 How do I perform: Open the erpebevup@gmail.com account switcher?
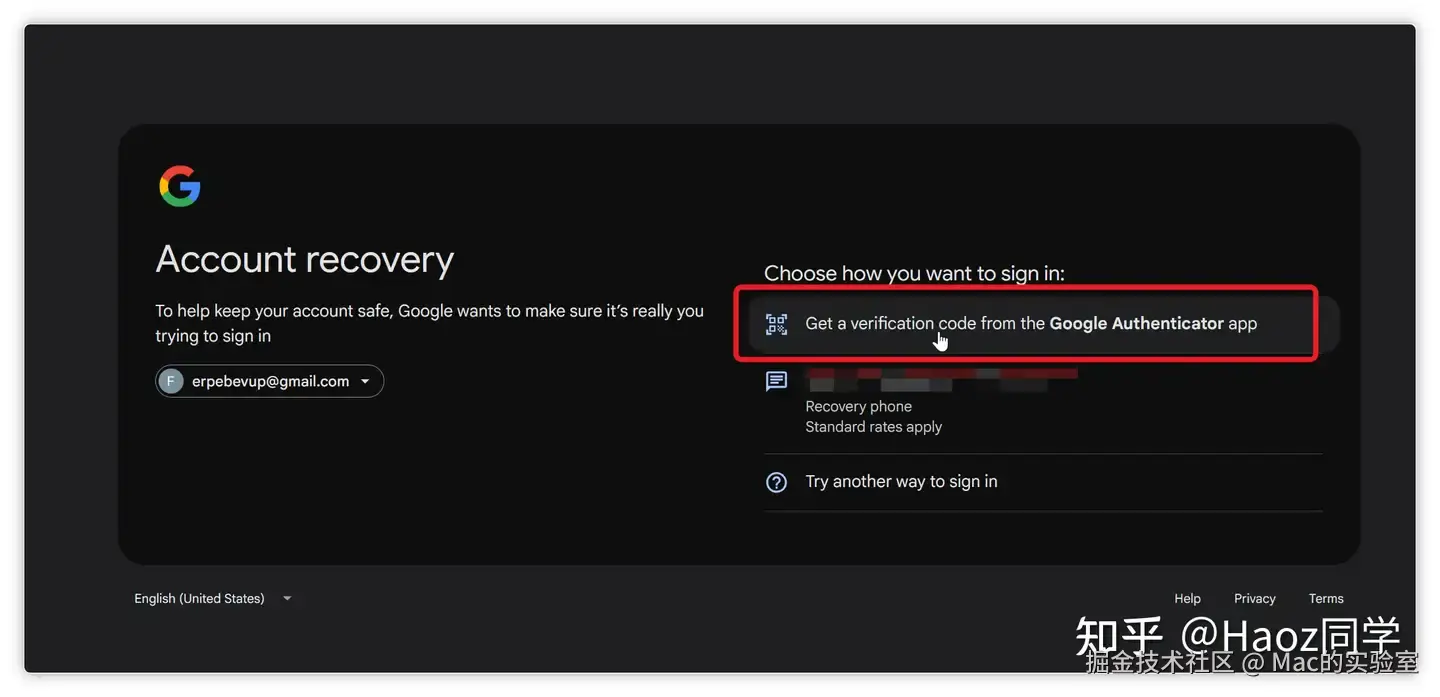coord(269,381)
